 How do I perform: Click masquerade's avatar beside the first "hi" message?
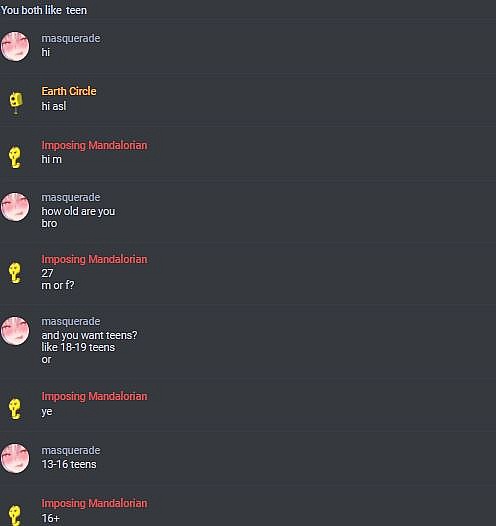pyautogui.click(x=15, y=46)
